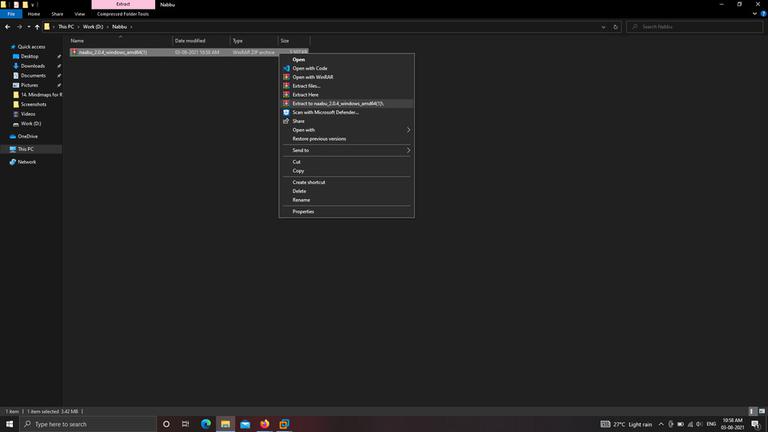The width and height of the screenshot is (768, 432).
Task: Open address bar history dropdown
Action: coord(603,27)
